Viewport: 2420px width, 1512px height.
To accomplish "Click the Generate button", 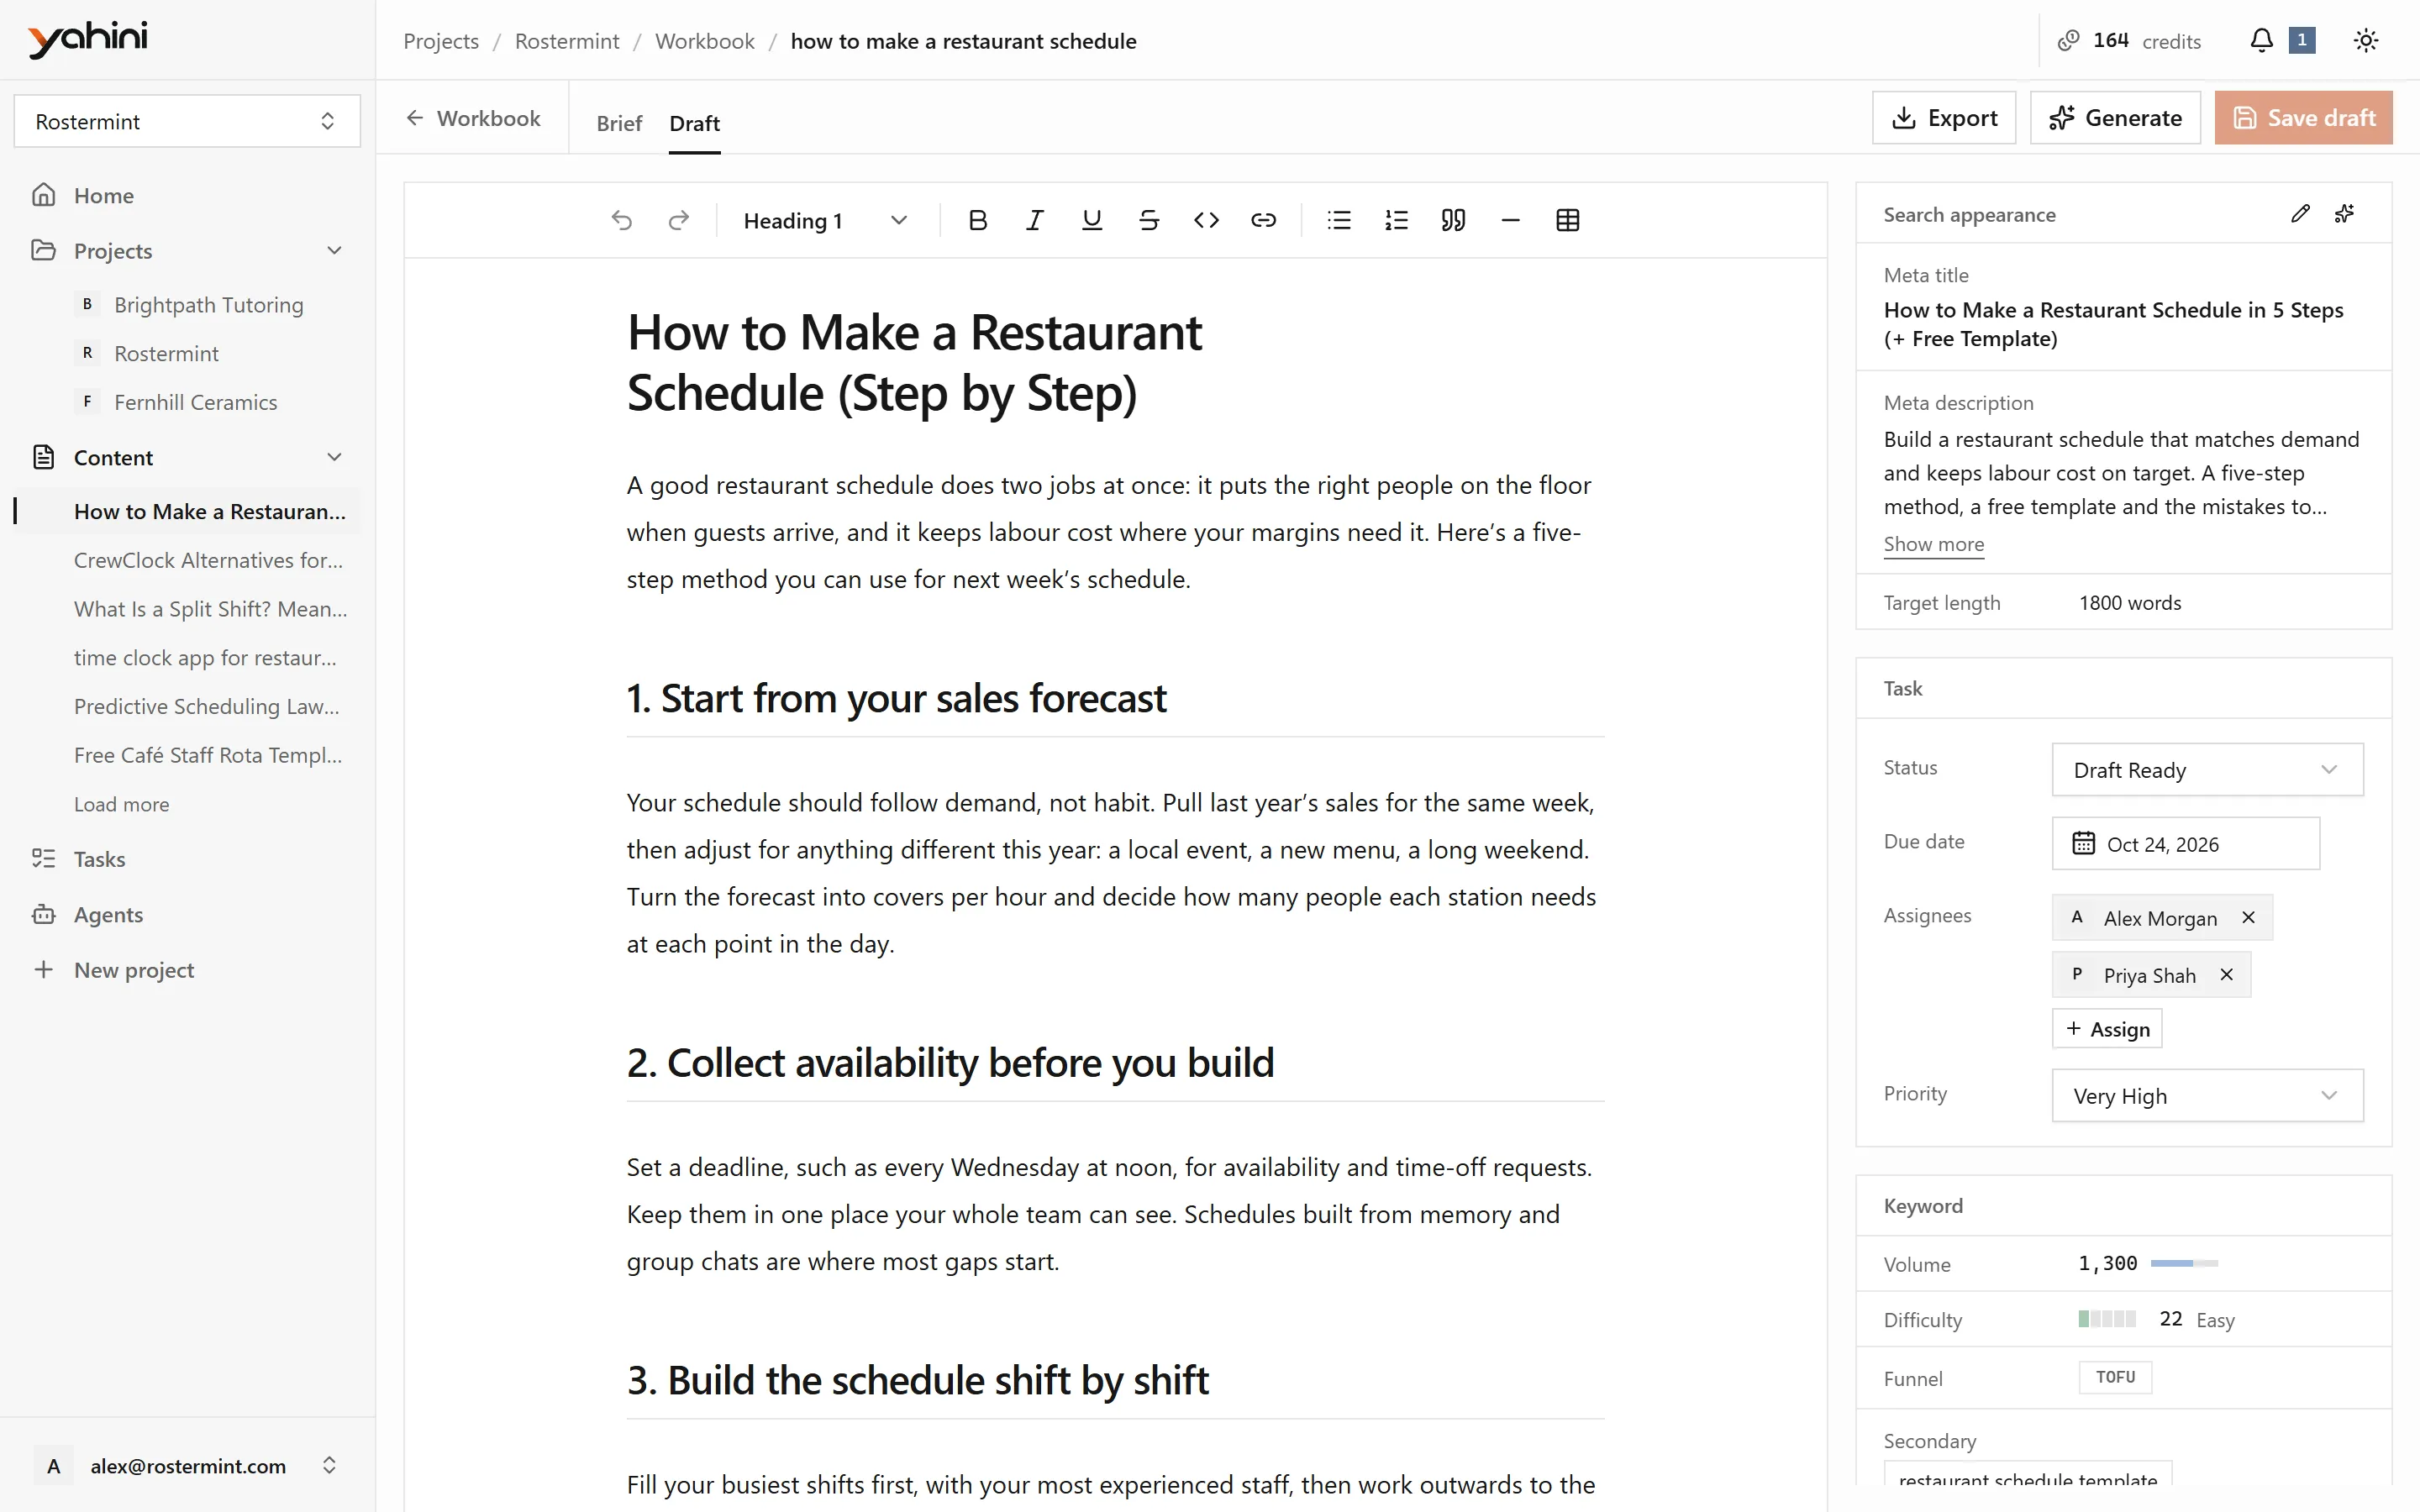I will click(2114, 118).
